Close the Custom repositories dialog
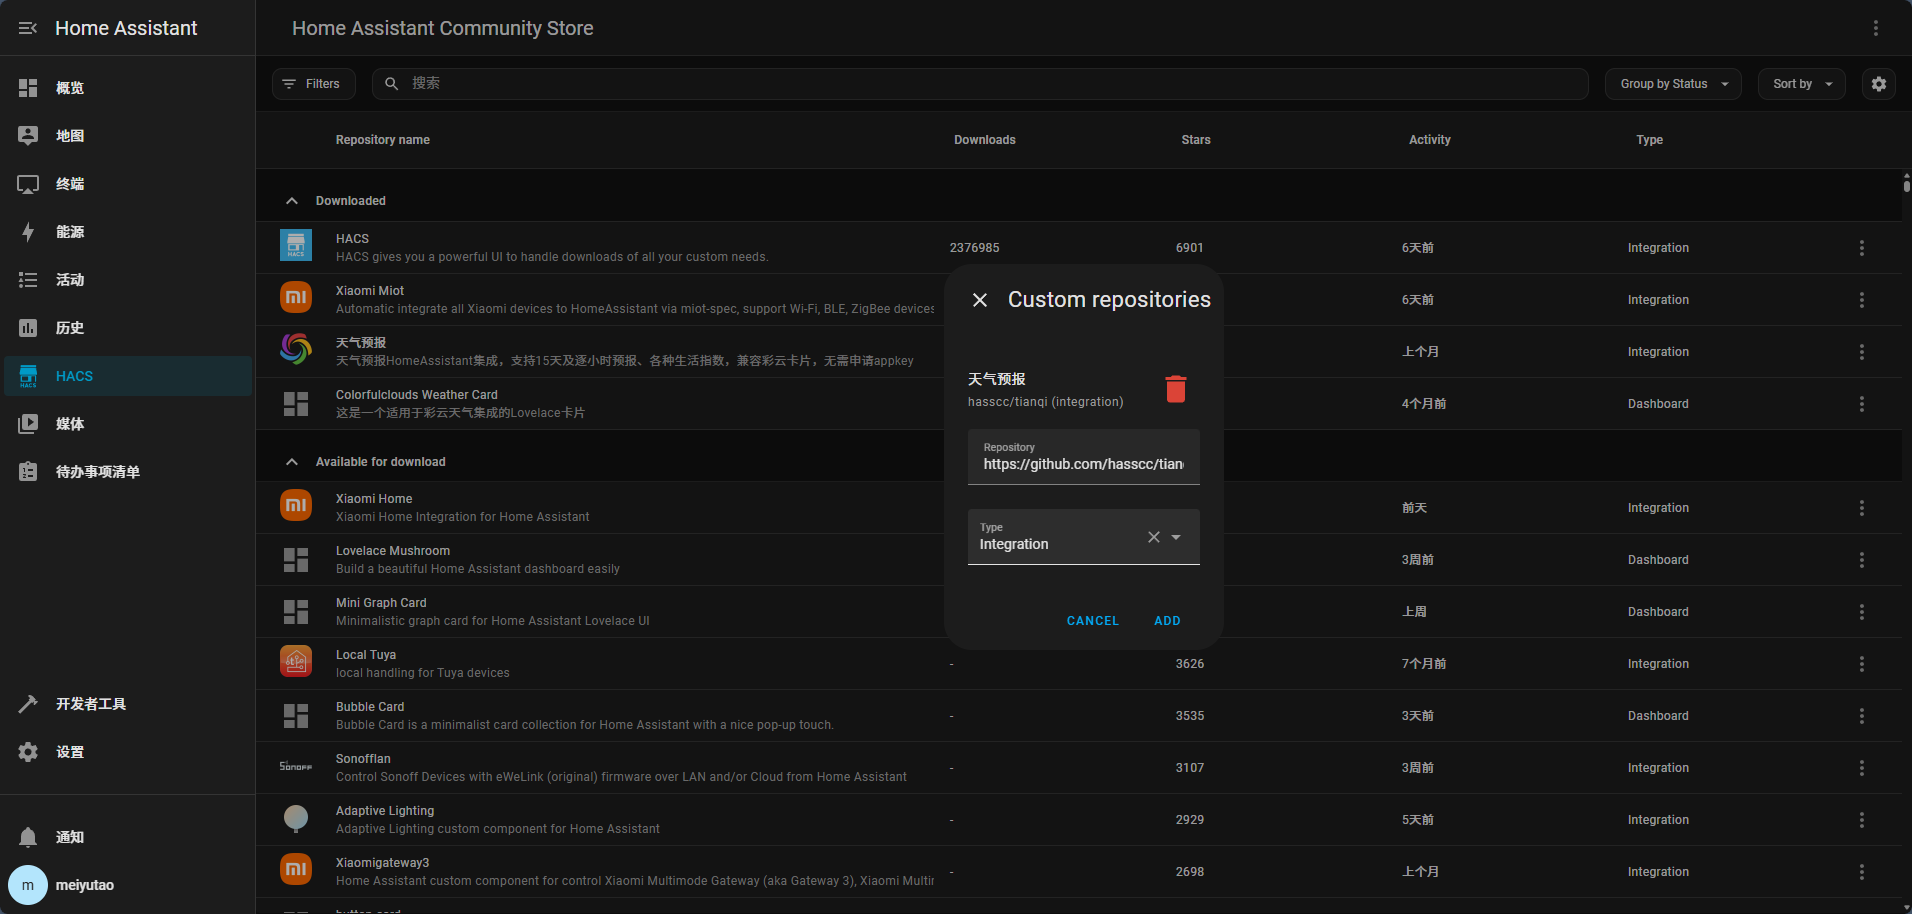 (980, 300)
